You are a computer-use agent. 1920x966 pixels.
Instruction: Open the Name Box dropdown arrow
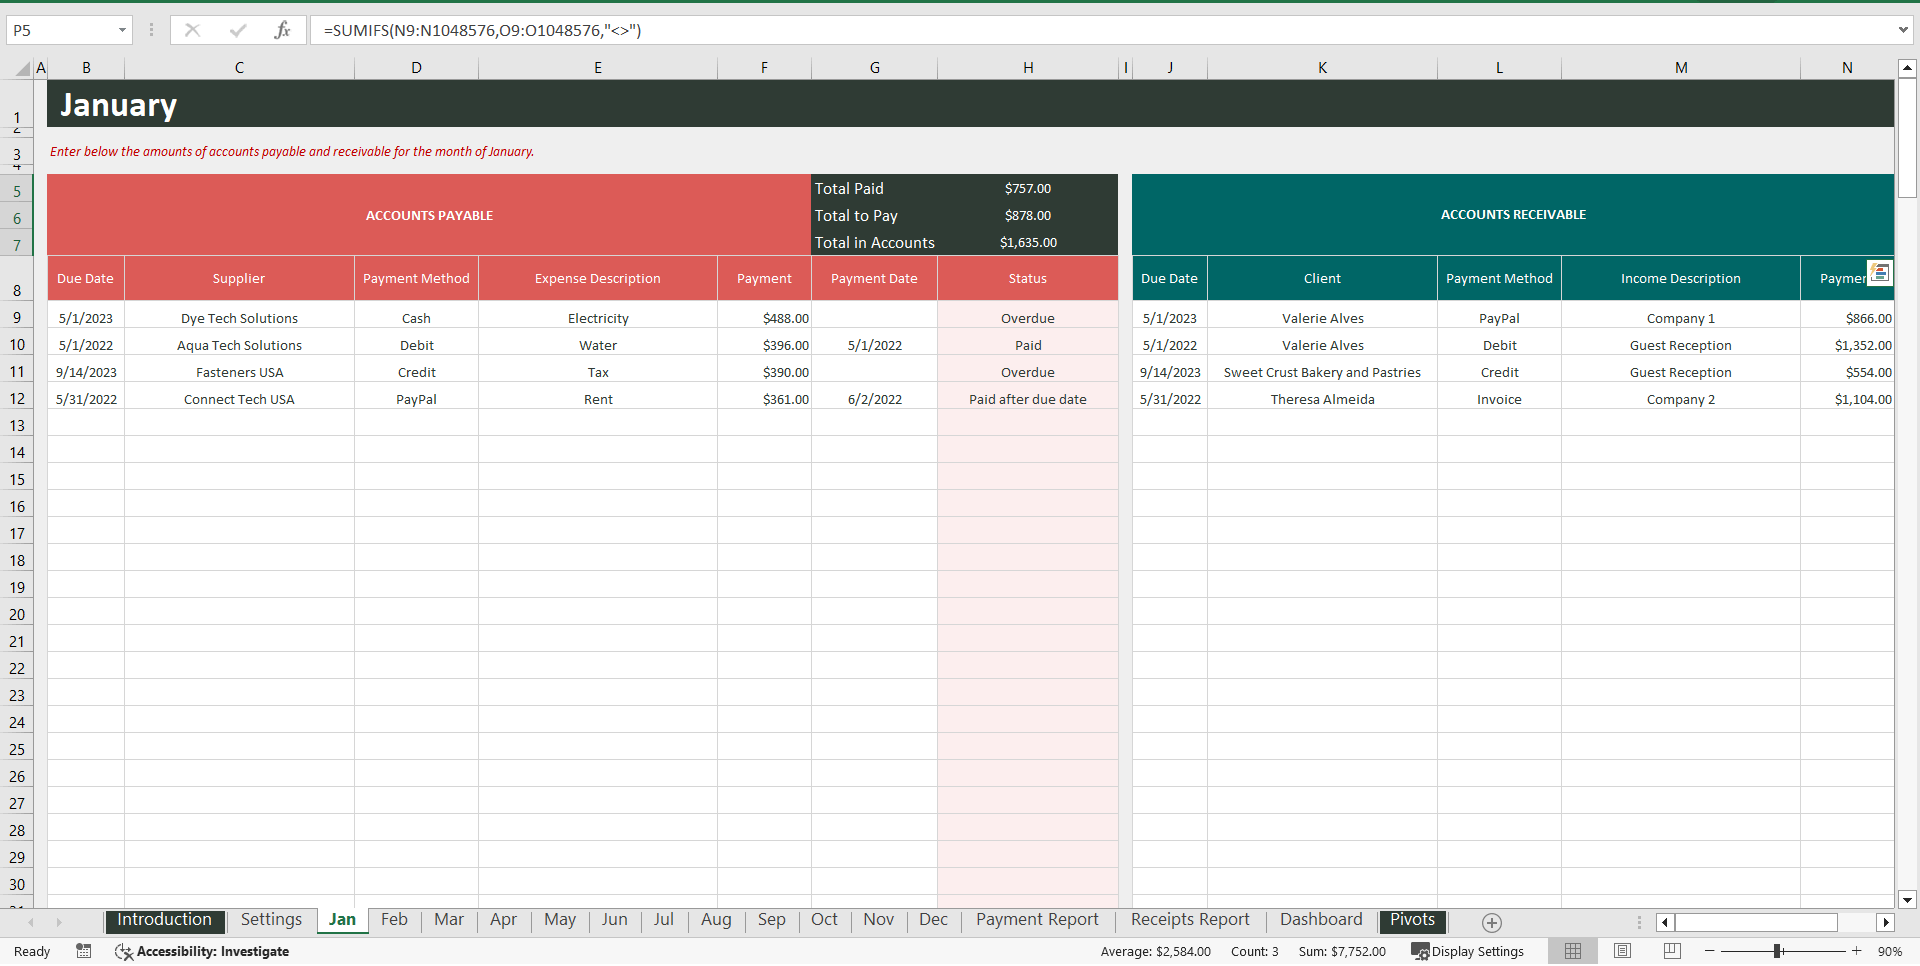coord(122,30)
